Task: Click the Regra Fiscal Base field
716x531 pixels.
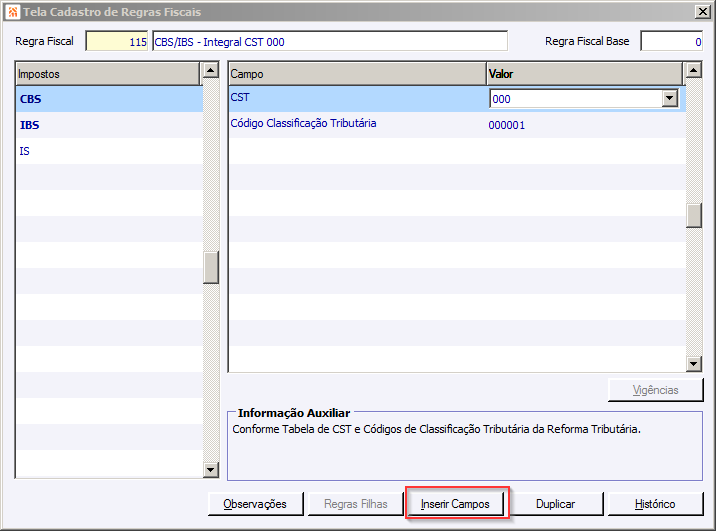Action: coord(671,42)
